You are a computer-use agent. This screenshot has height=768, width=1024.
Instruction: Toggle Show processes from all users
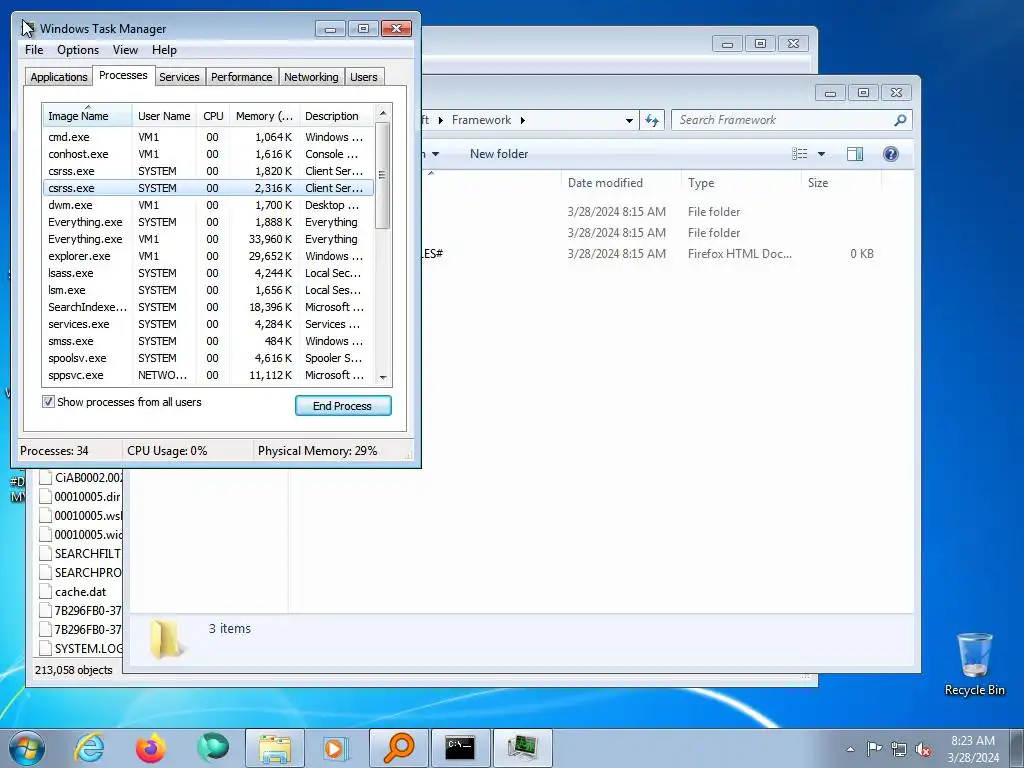pyautogui.click(x=48, y=402)
